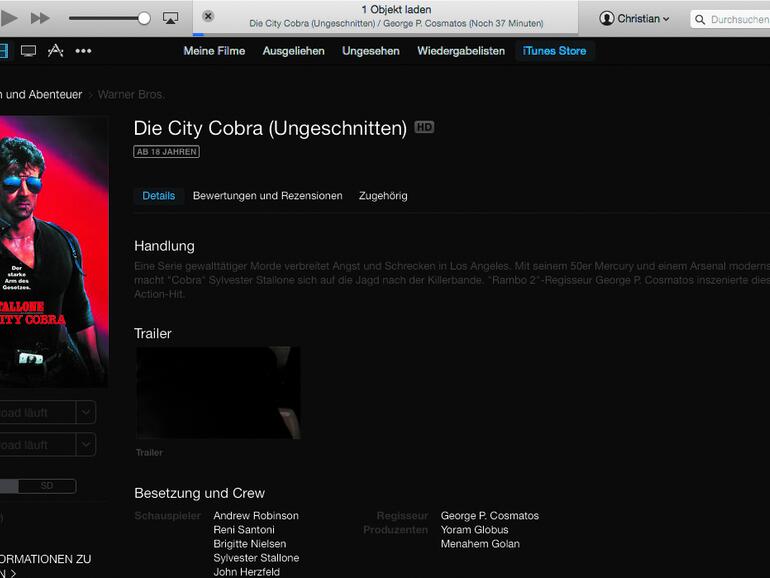Viewport: 770px width, 578px height.
Task: Open the Ungesehen tab
Action: [x=371, y=51]
